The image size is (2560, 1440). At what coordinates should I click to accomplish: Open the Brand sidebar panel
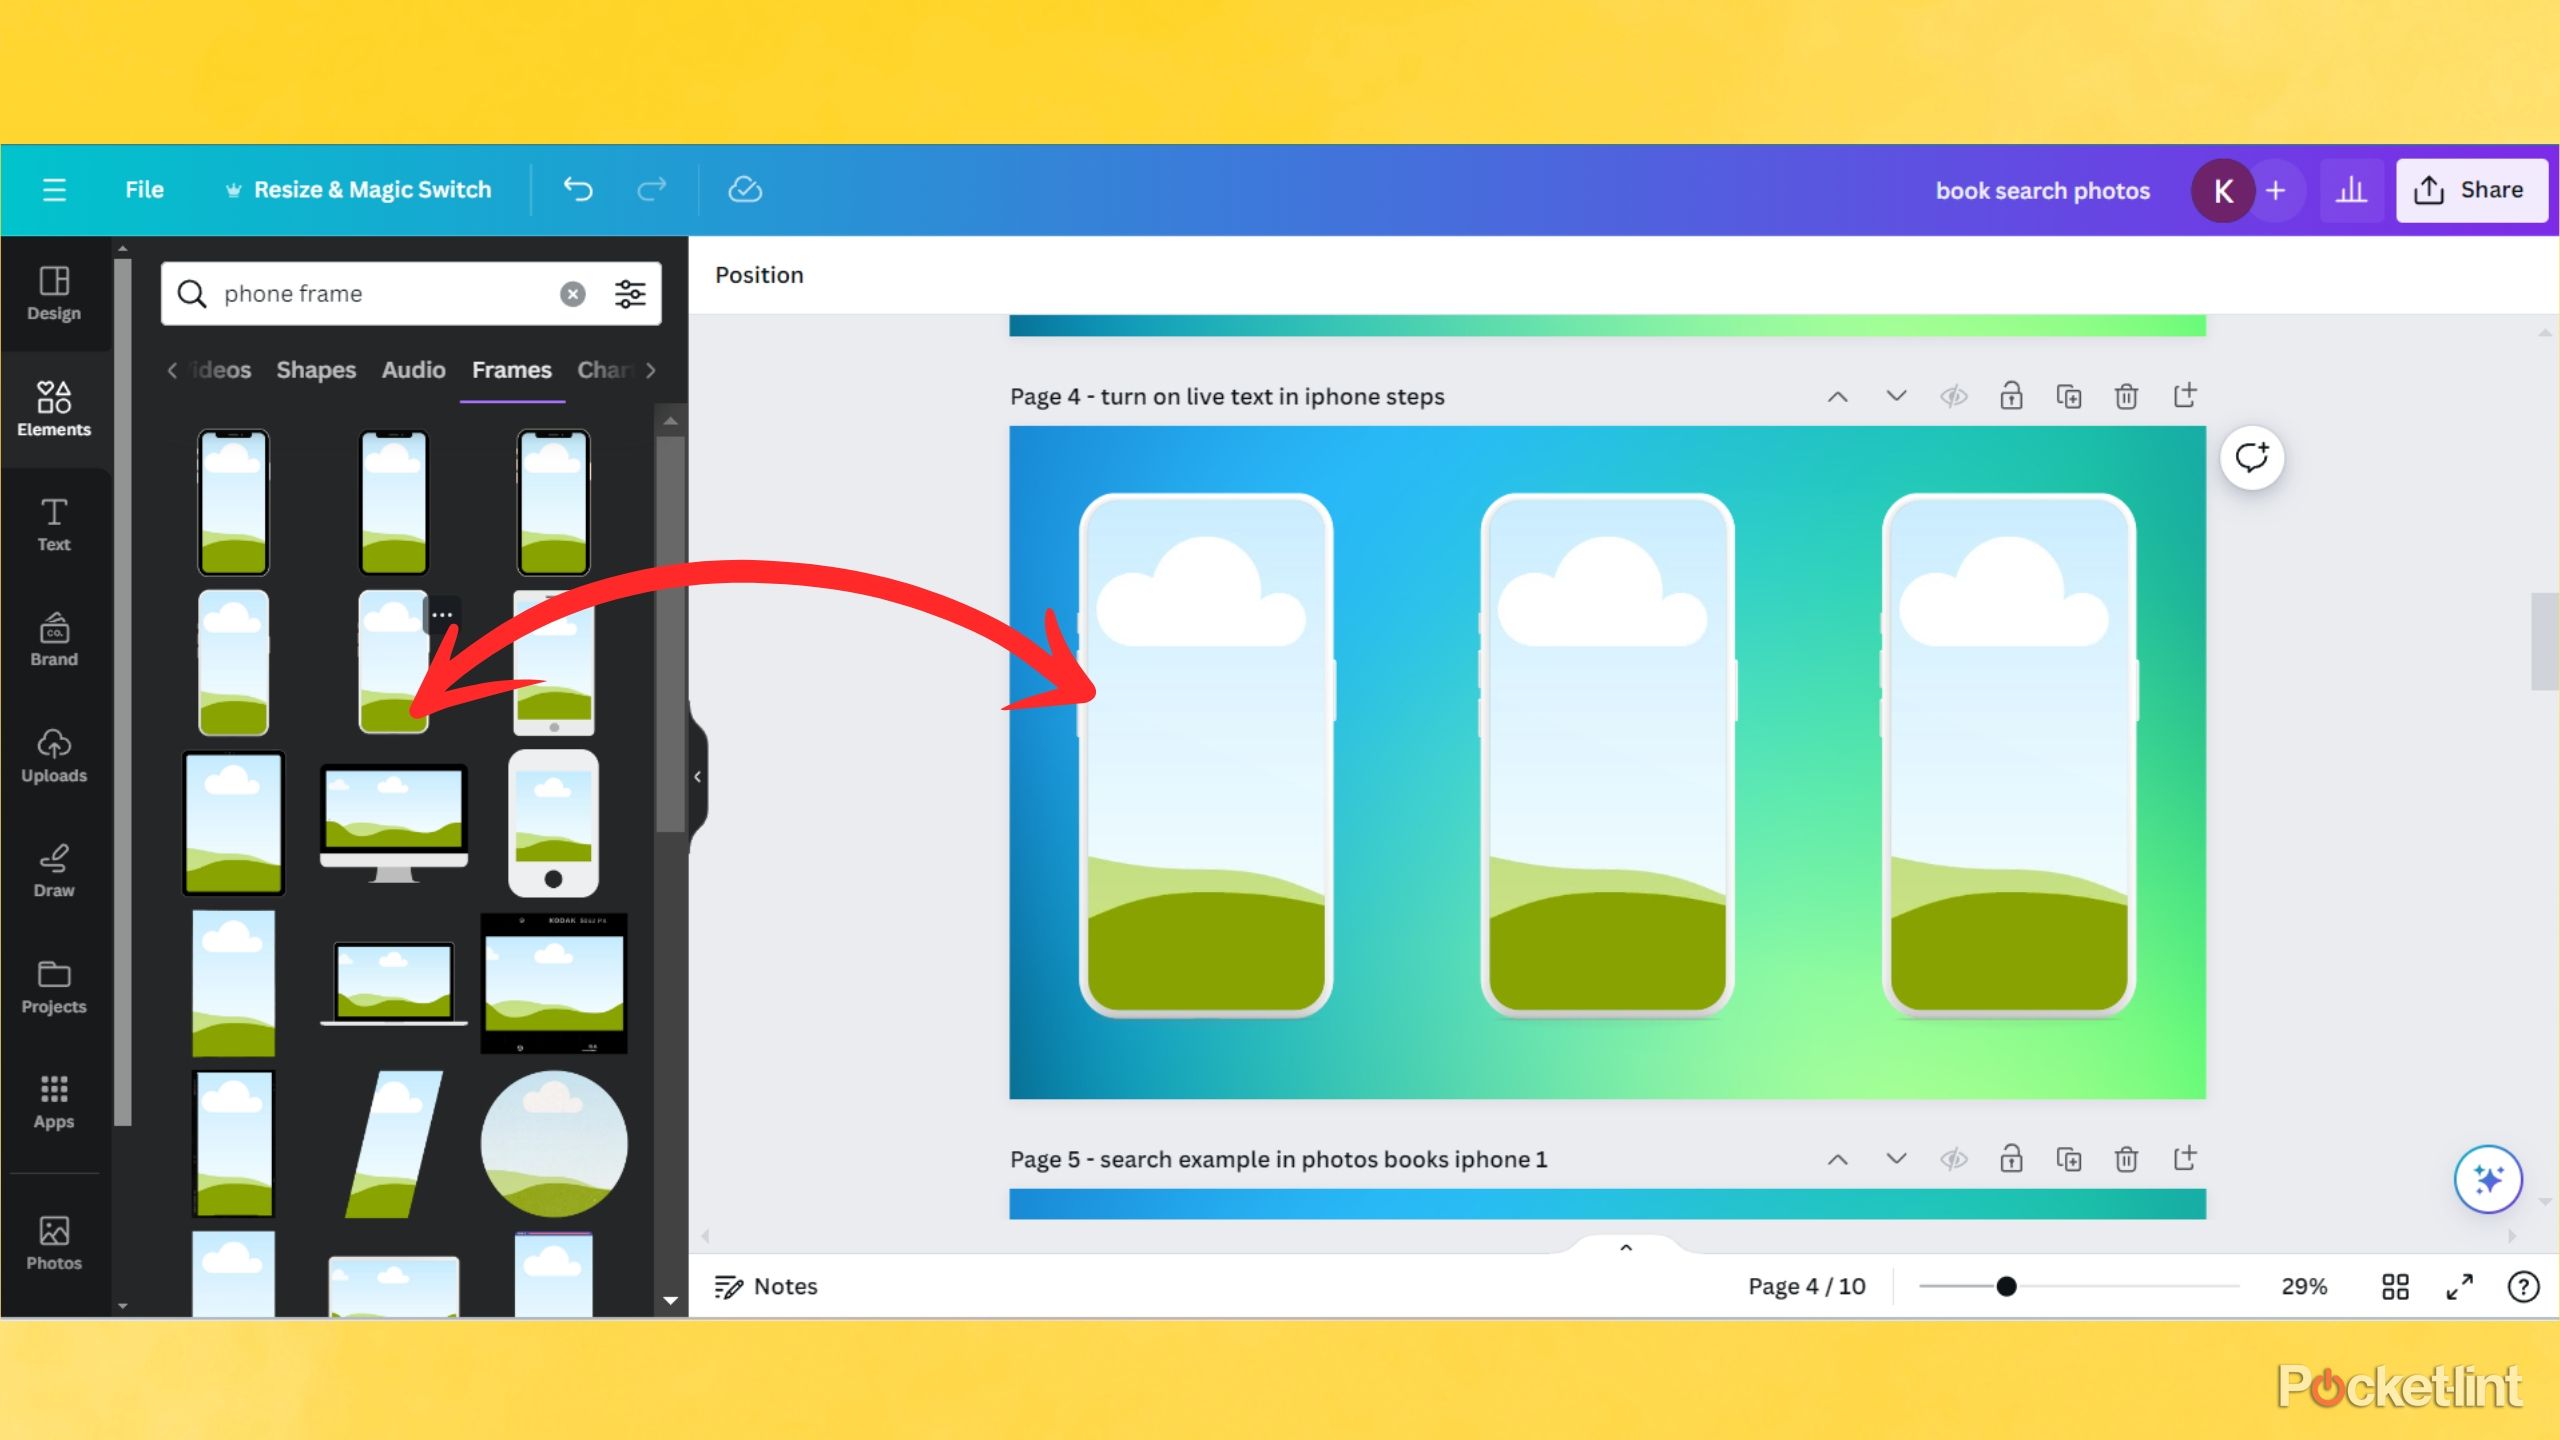[x=54, y=640]
